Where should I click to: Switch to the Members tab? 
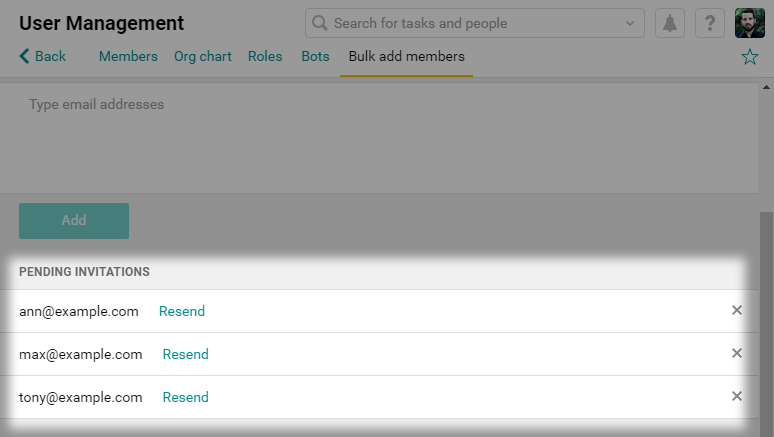[128, 56]
